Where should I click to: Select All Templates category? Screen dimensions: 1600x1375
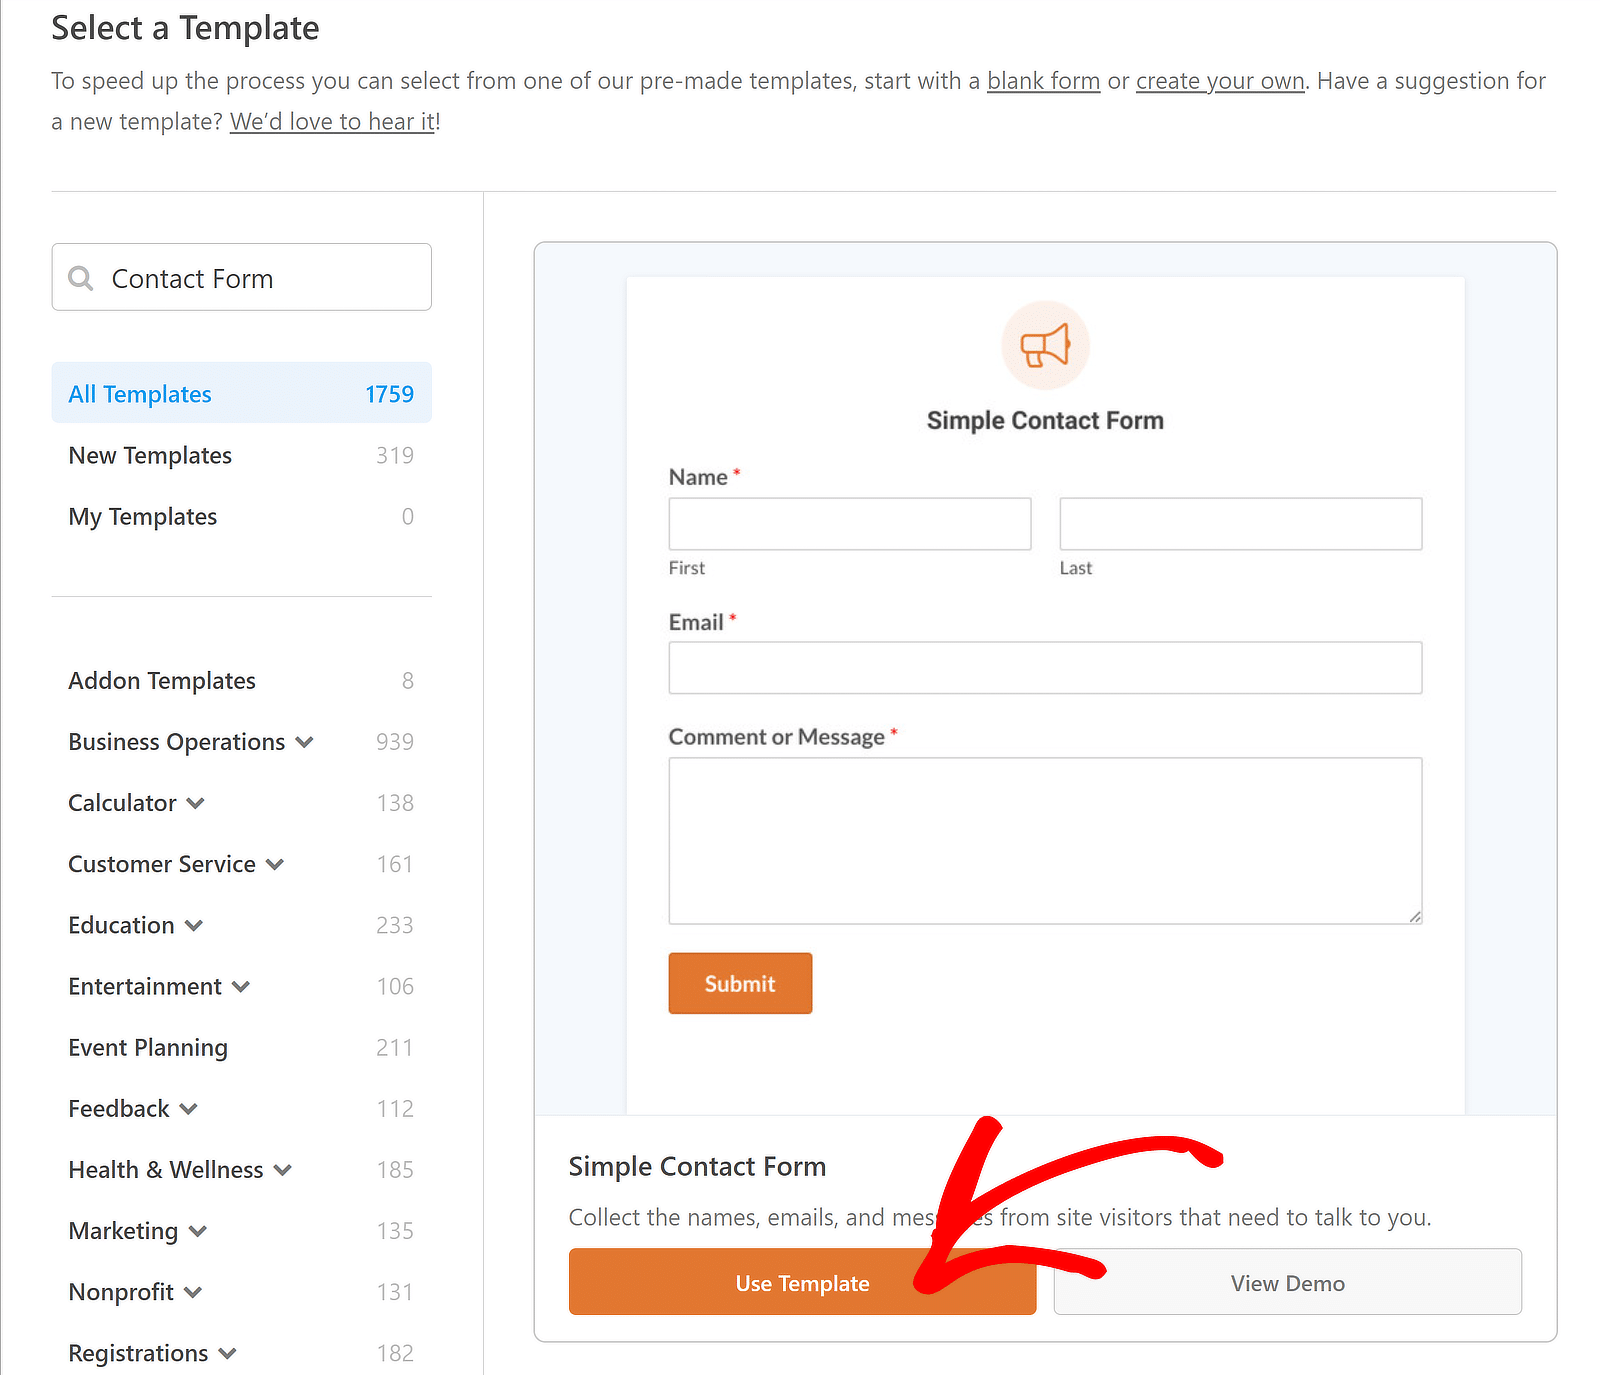(241, 393)
